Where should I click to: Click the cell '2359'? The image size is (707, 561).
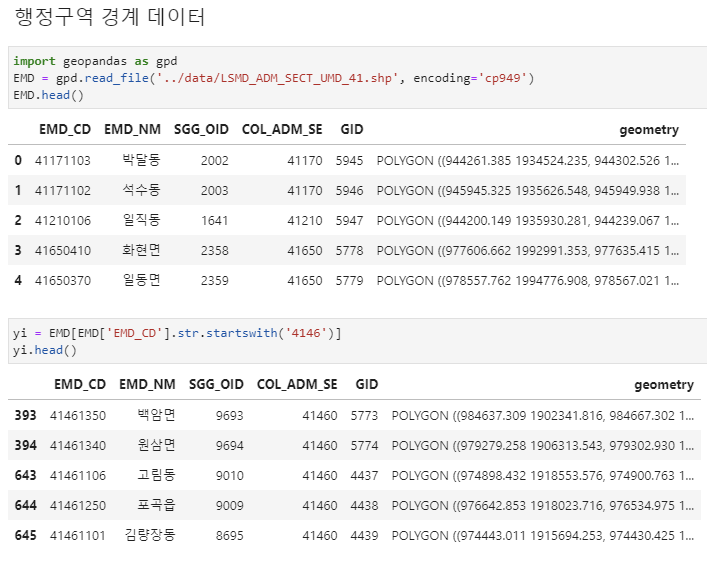215,280
